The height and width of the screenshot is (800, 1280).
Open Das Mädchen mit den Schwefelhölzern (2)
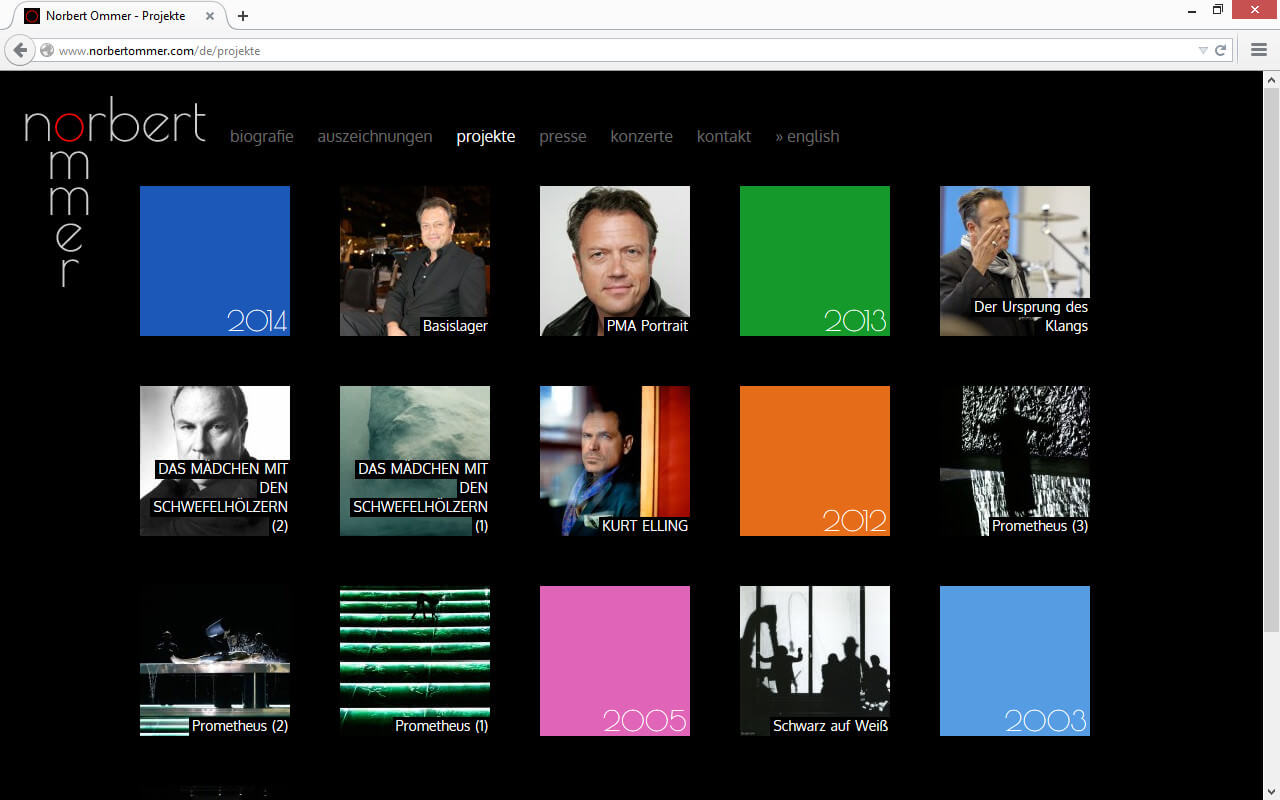[215, 461]
